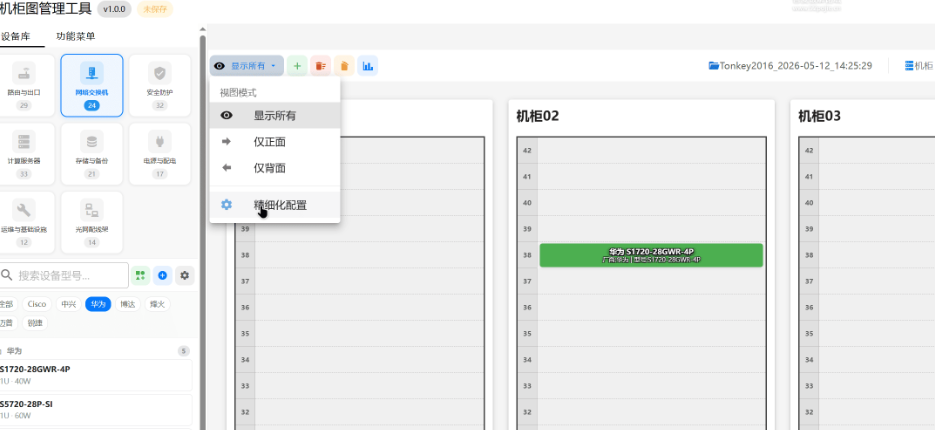Click the 机柜03 cabinet title
This screenshot has height=430, width=935.
click(819, 116)
